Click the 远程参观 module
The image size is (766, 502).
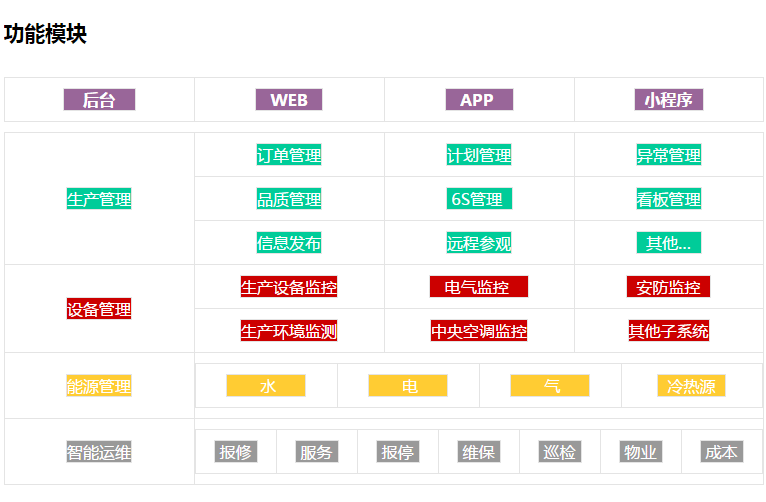pos(479,243)
